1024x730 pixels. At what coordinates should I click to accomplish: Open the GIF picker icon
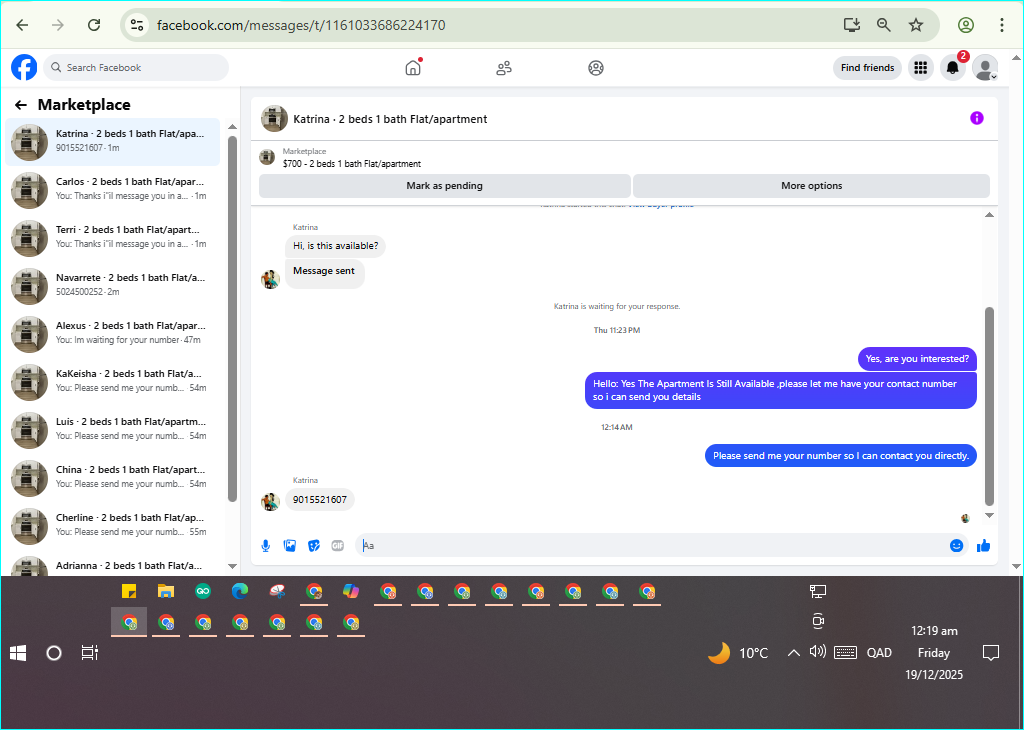tap(338, 546)
